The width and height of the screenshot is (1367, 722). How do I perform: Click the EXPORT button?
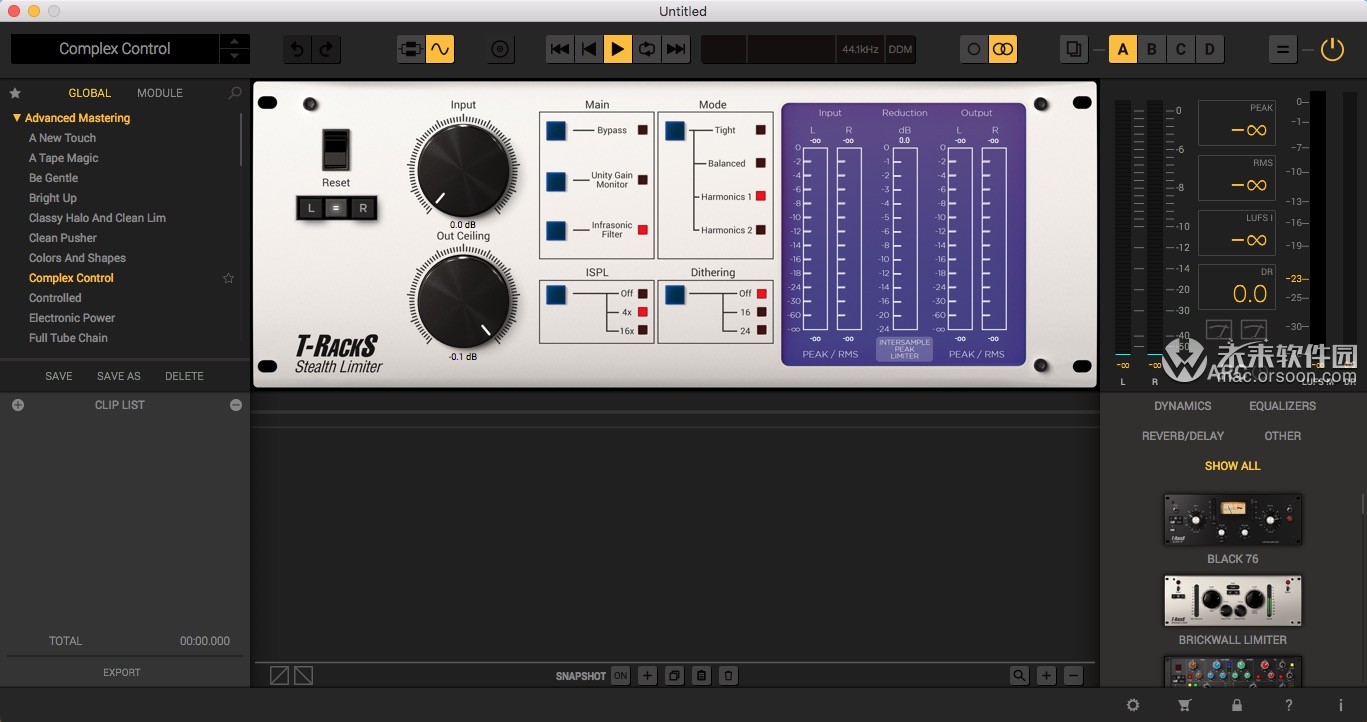click(x=121, y=672)
